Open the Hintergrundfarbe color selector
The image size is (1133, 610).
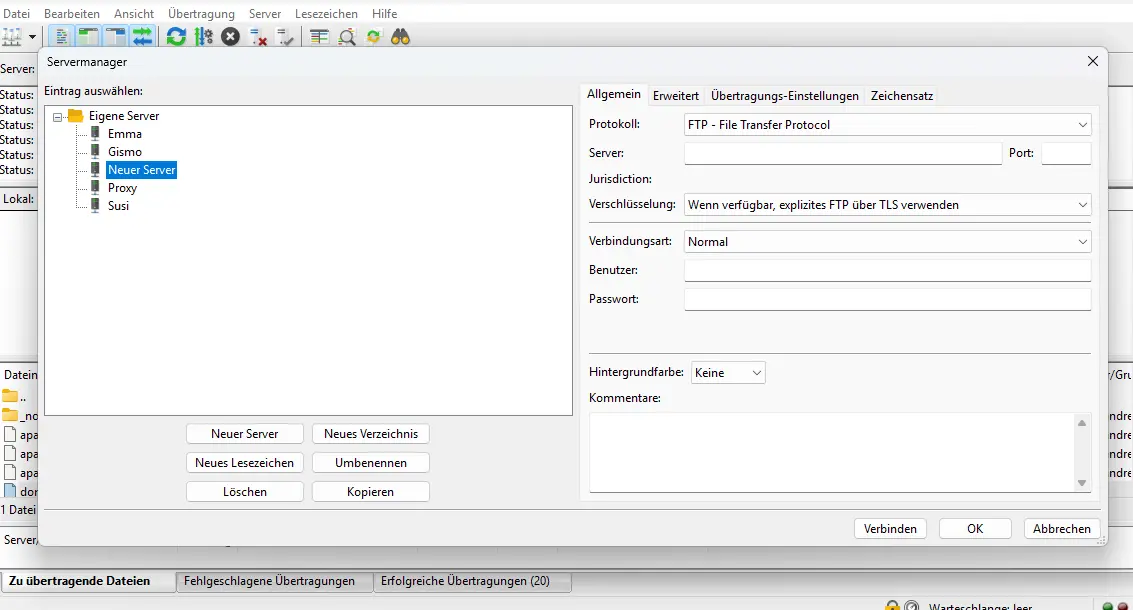tap(728, 371)
